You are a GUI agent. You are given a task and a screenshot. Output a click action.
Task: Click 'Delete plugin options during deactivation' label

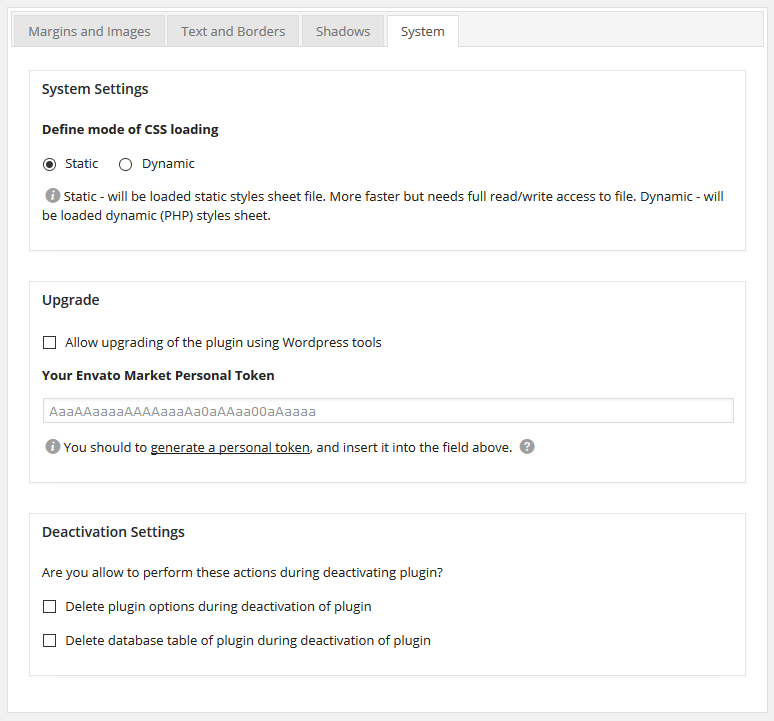point(218,607)
